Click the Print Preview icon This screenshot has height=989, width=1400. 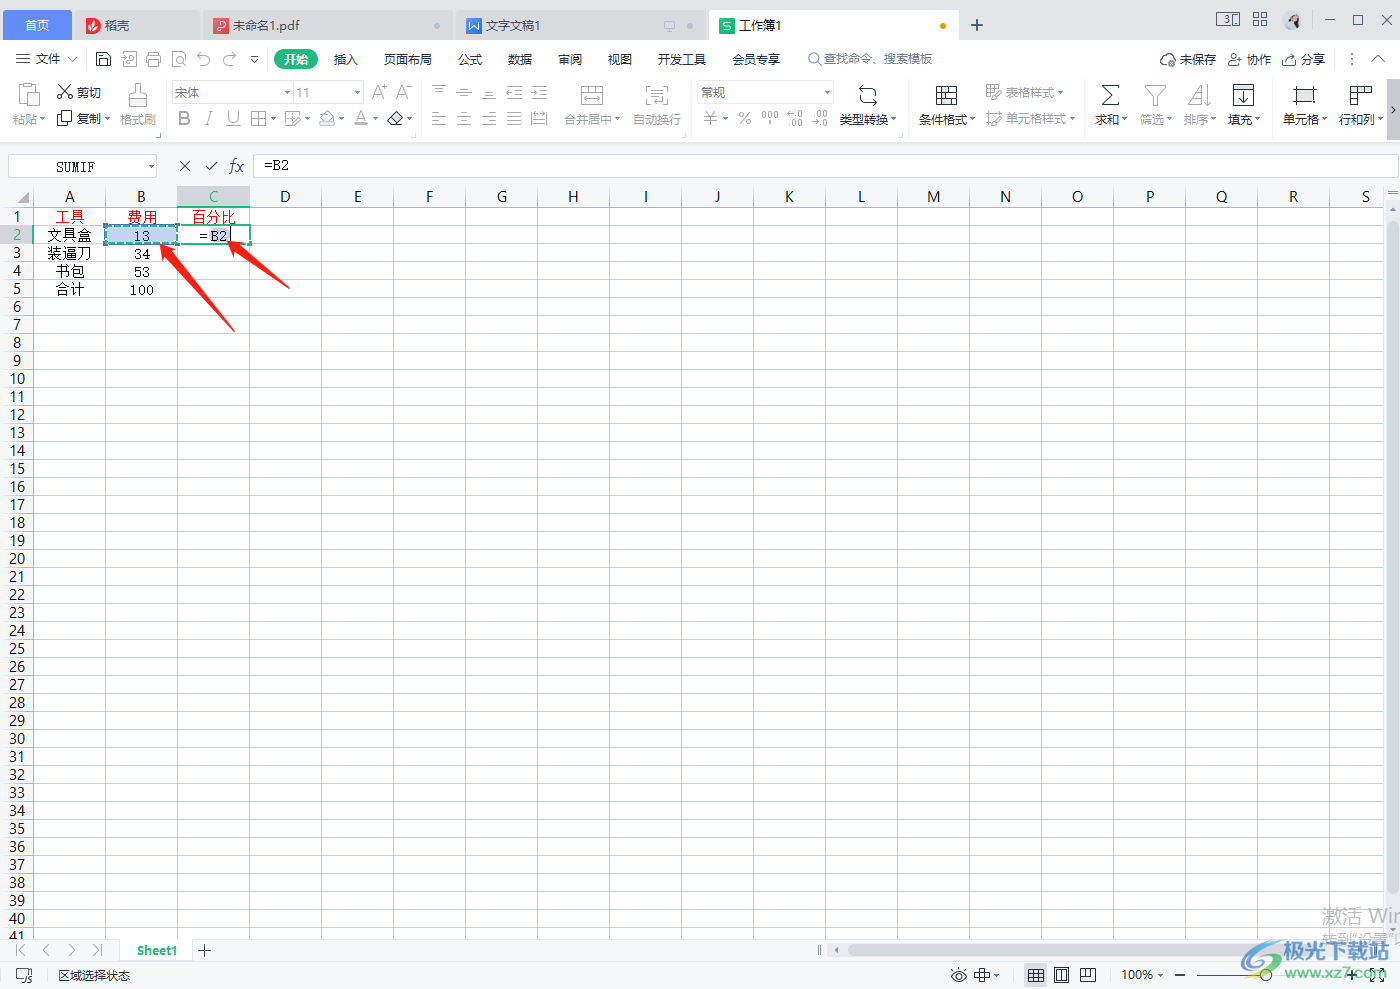(179, 60)
